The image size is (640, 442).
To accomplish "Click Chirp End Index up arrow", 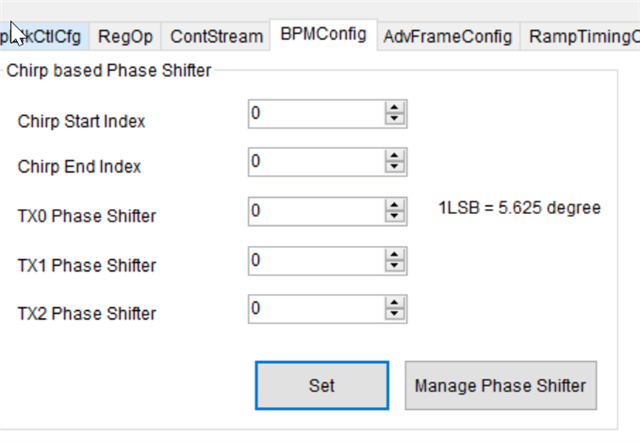I will coord(395,155).
